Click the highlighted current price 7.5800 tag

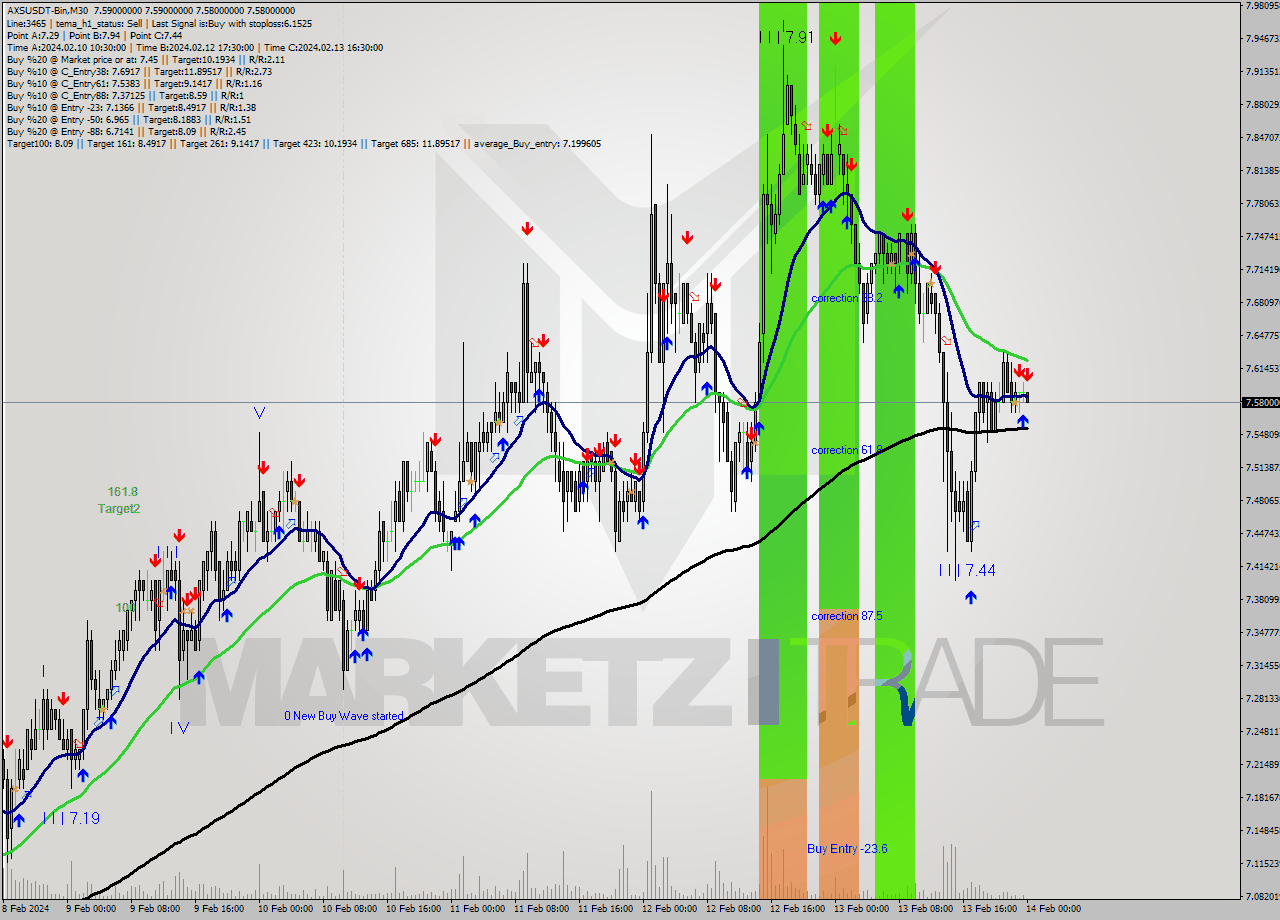pos(1260,402)
